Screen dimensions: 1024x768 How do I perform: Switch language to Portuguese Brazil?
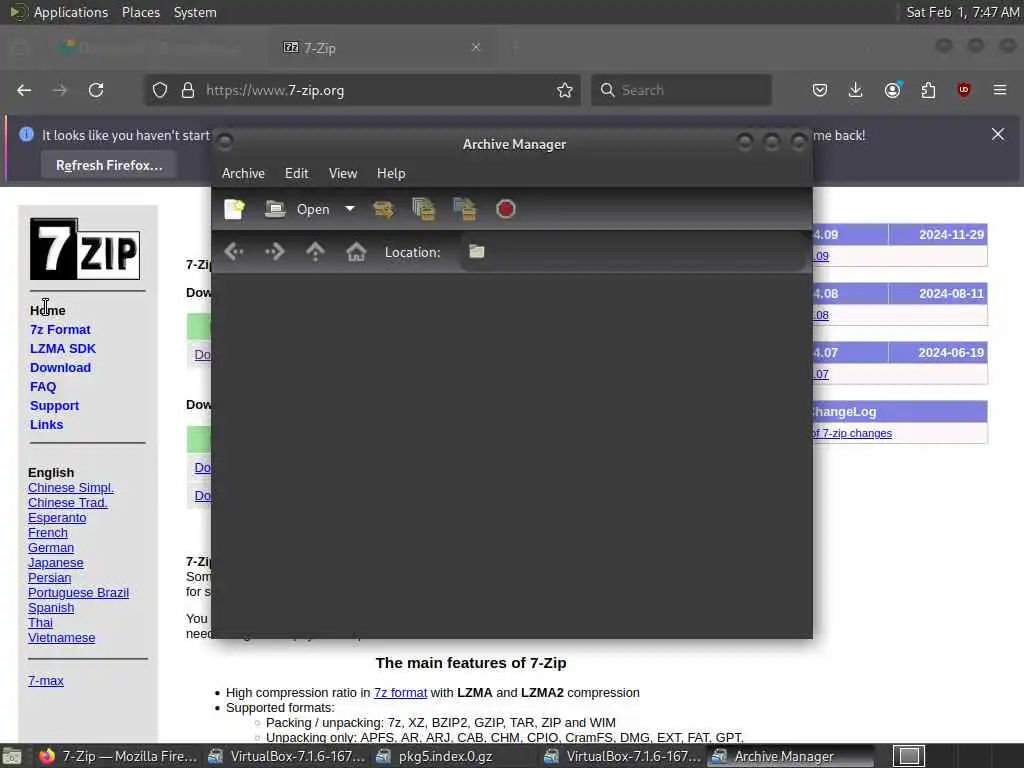[78, 593]
